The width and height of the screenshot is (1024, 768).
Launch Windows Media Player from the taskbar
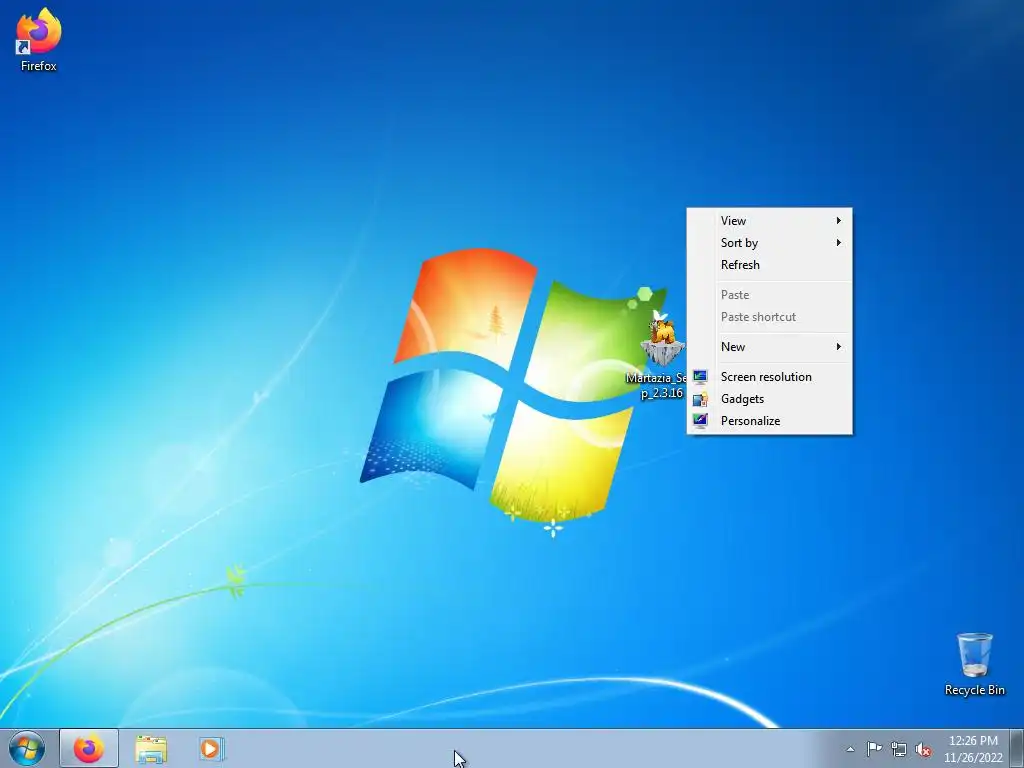click(211, 748)
